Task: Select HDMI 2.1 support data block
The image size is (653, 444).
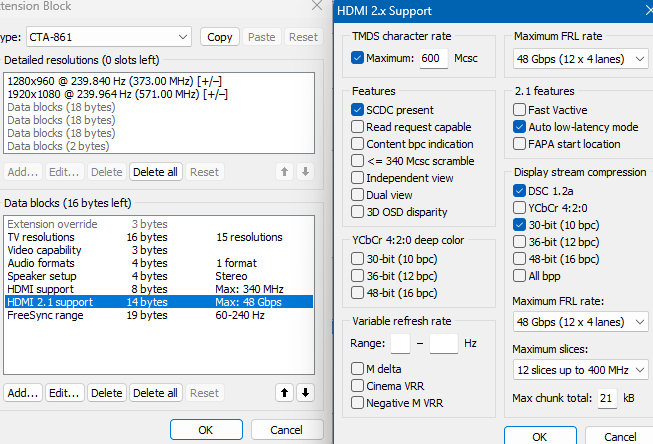Action: pos(160,301)
